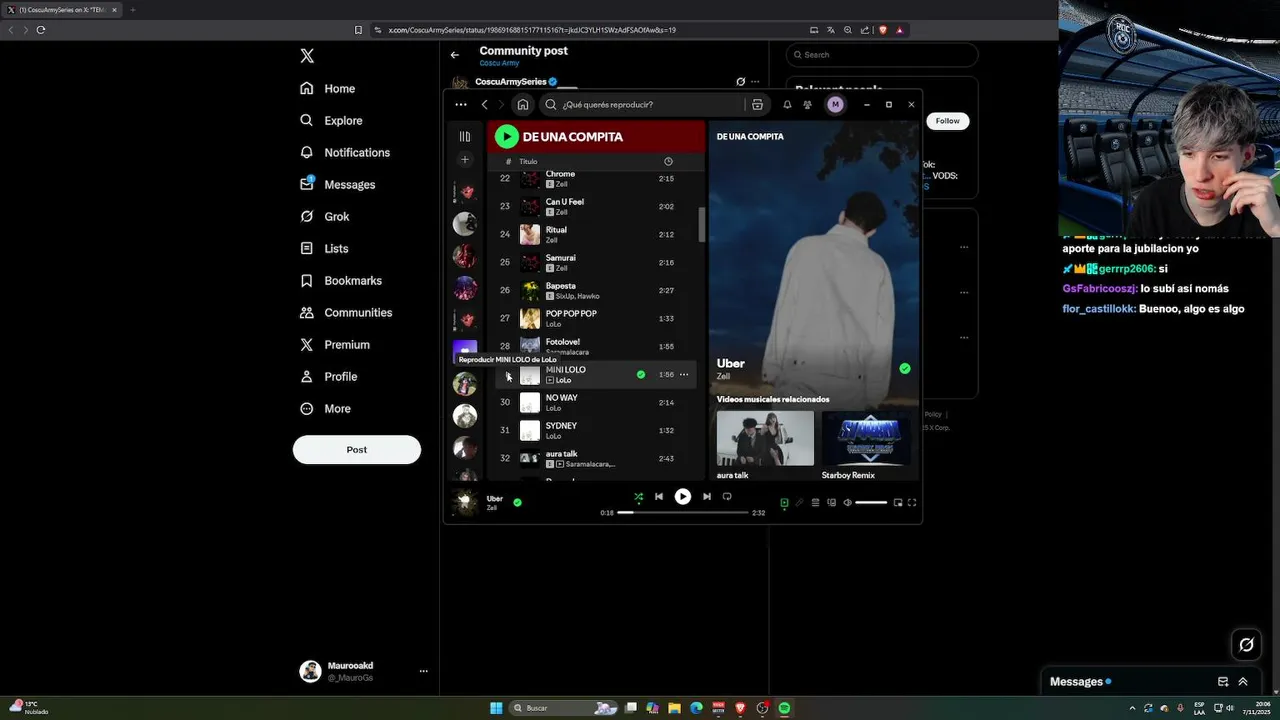
Task: Play the DE UNA COMPITA playlist
Action: [x=506, y=136]
